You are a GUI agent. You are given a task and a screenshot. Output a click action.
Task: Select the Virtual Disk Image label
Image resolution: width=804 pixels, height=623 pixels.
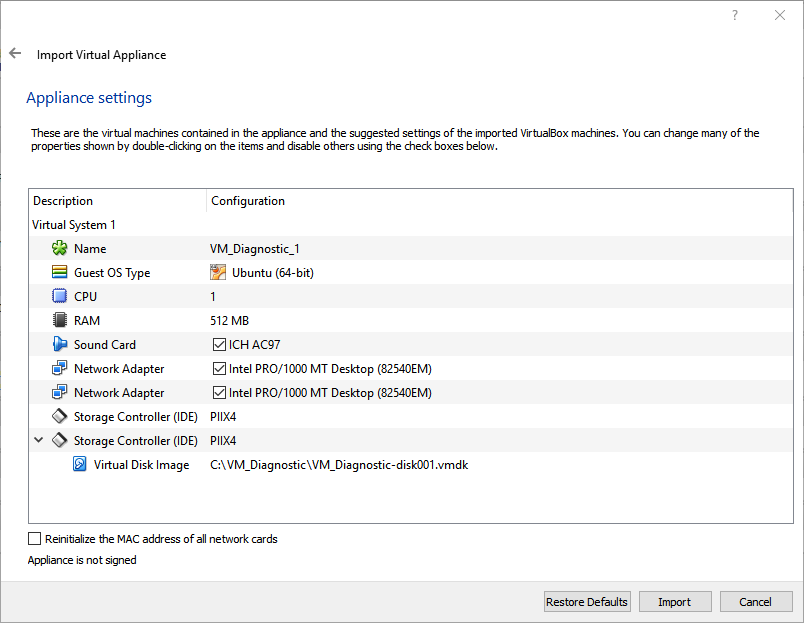click(142, 465)
